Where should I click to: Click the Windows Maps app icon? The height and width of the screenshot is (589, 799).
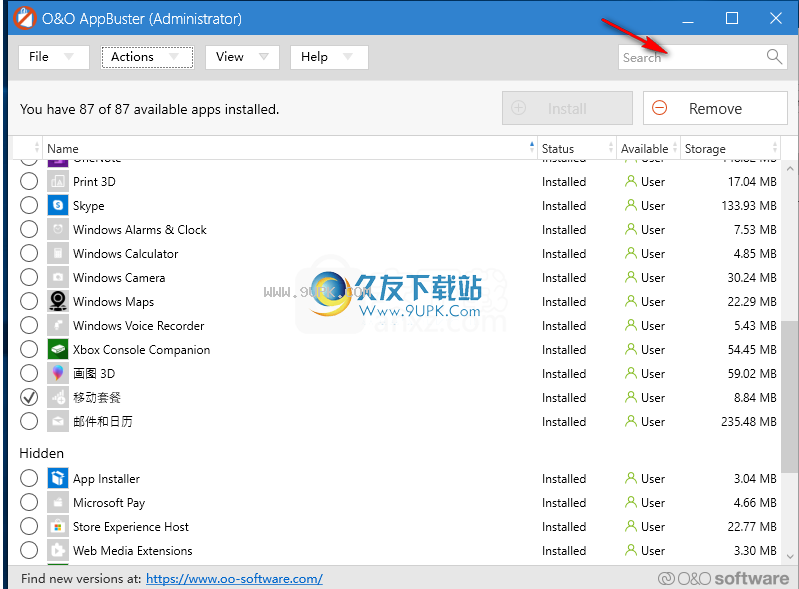click(x=58, y=301)
